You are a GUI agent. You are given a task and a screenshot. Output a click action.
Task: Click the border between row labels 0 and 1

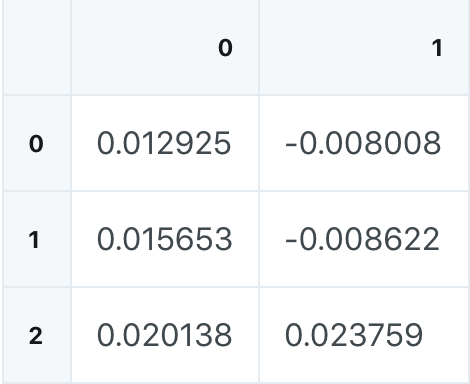pos(37,191)
